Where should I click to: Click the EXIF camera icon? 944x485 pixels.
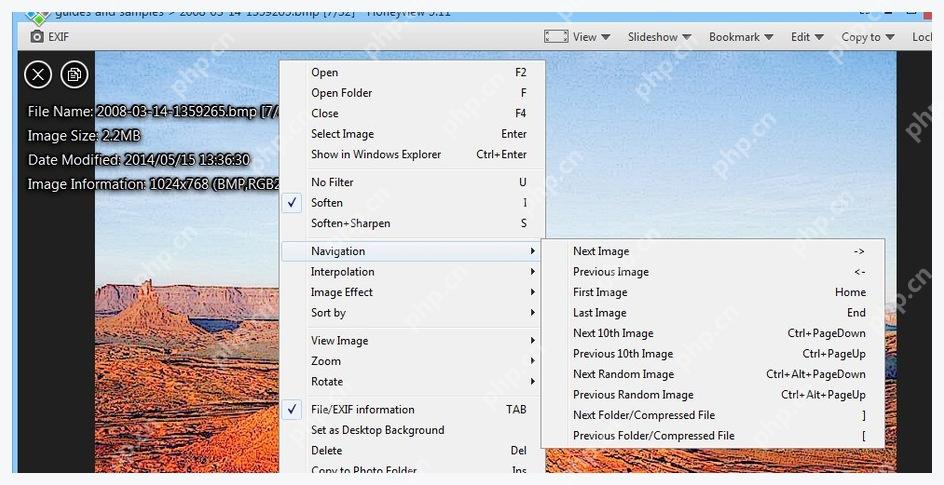point(37,37)
